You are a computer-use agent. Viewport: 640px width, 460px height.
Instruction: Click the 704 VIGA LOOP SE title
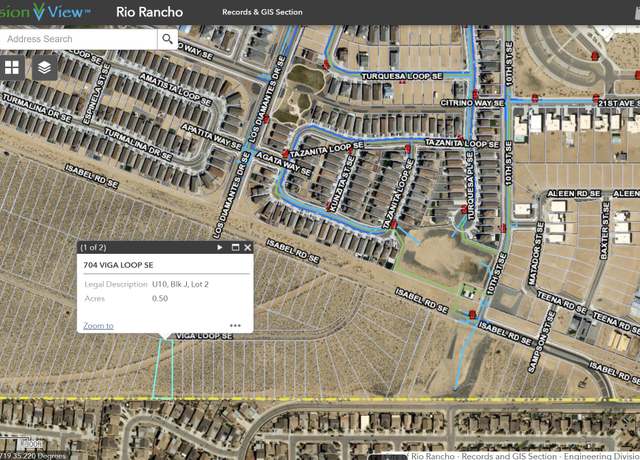[x=118, y=265]
